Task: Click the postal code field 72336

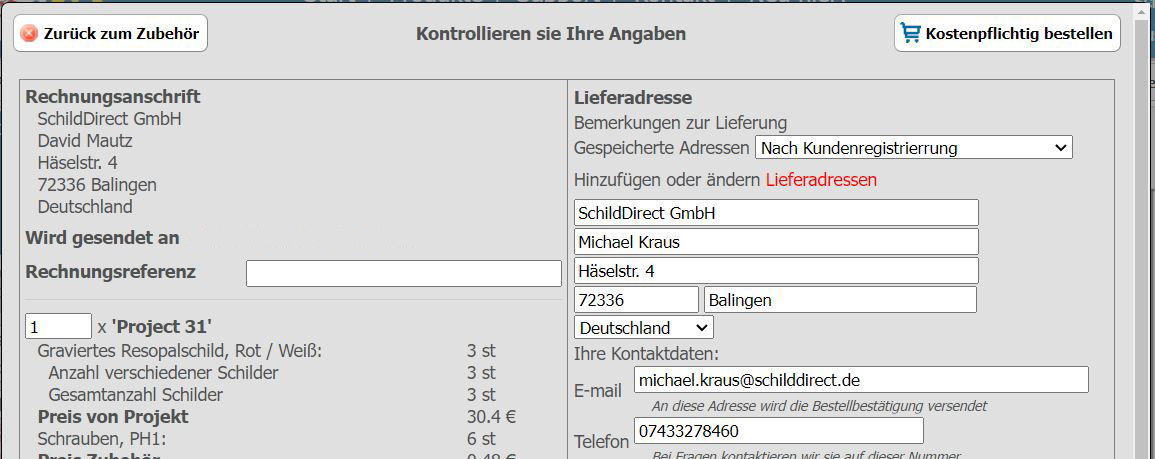Action: 636,300
